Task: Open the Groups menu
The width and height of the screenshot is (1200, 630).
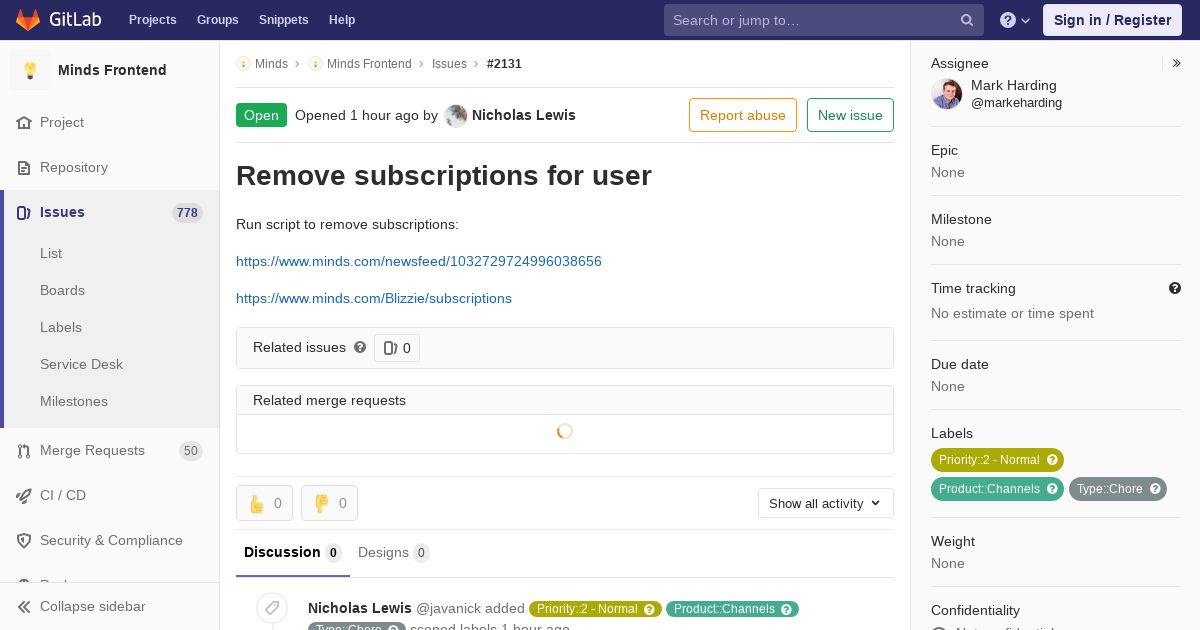Action: point(217,20)
